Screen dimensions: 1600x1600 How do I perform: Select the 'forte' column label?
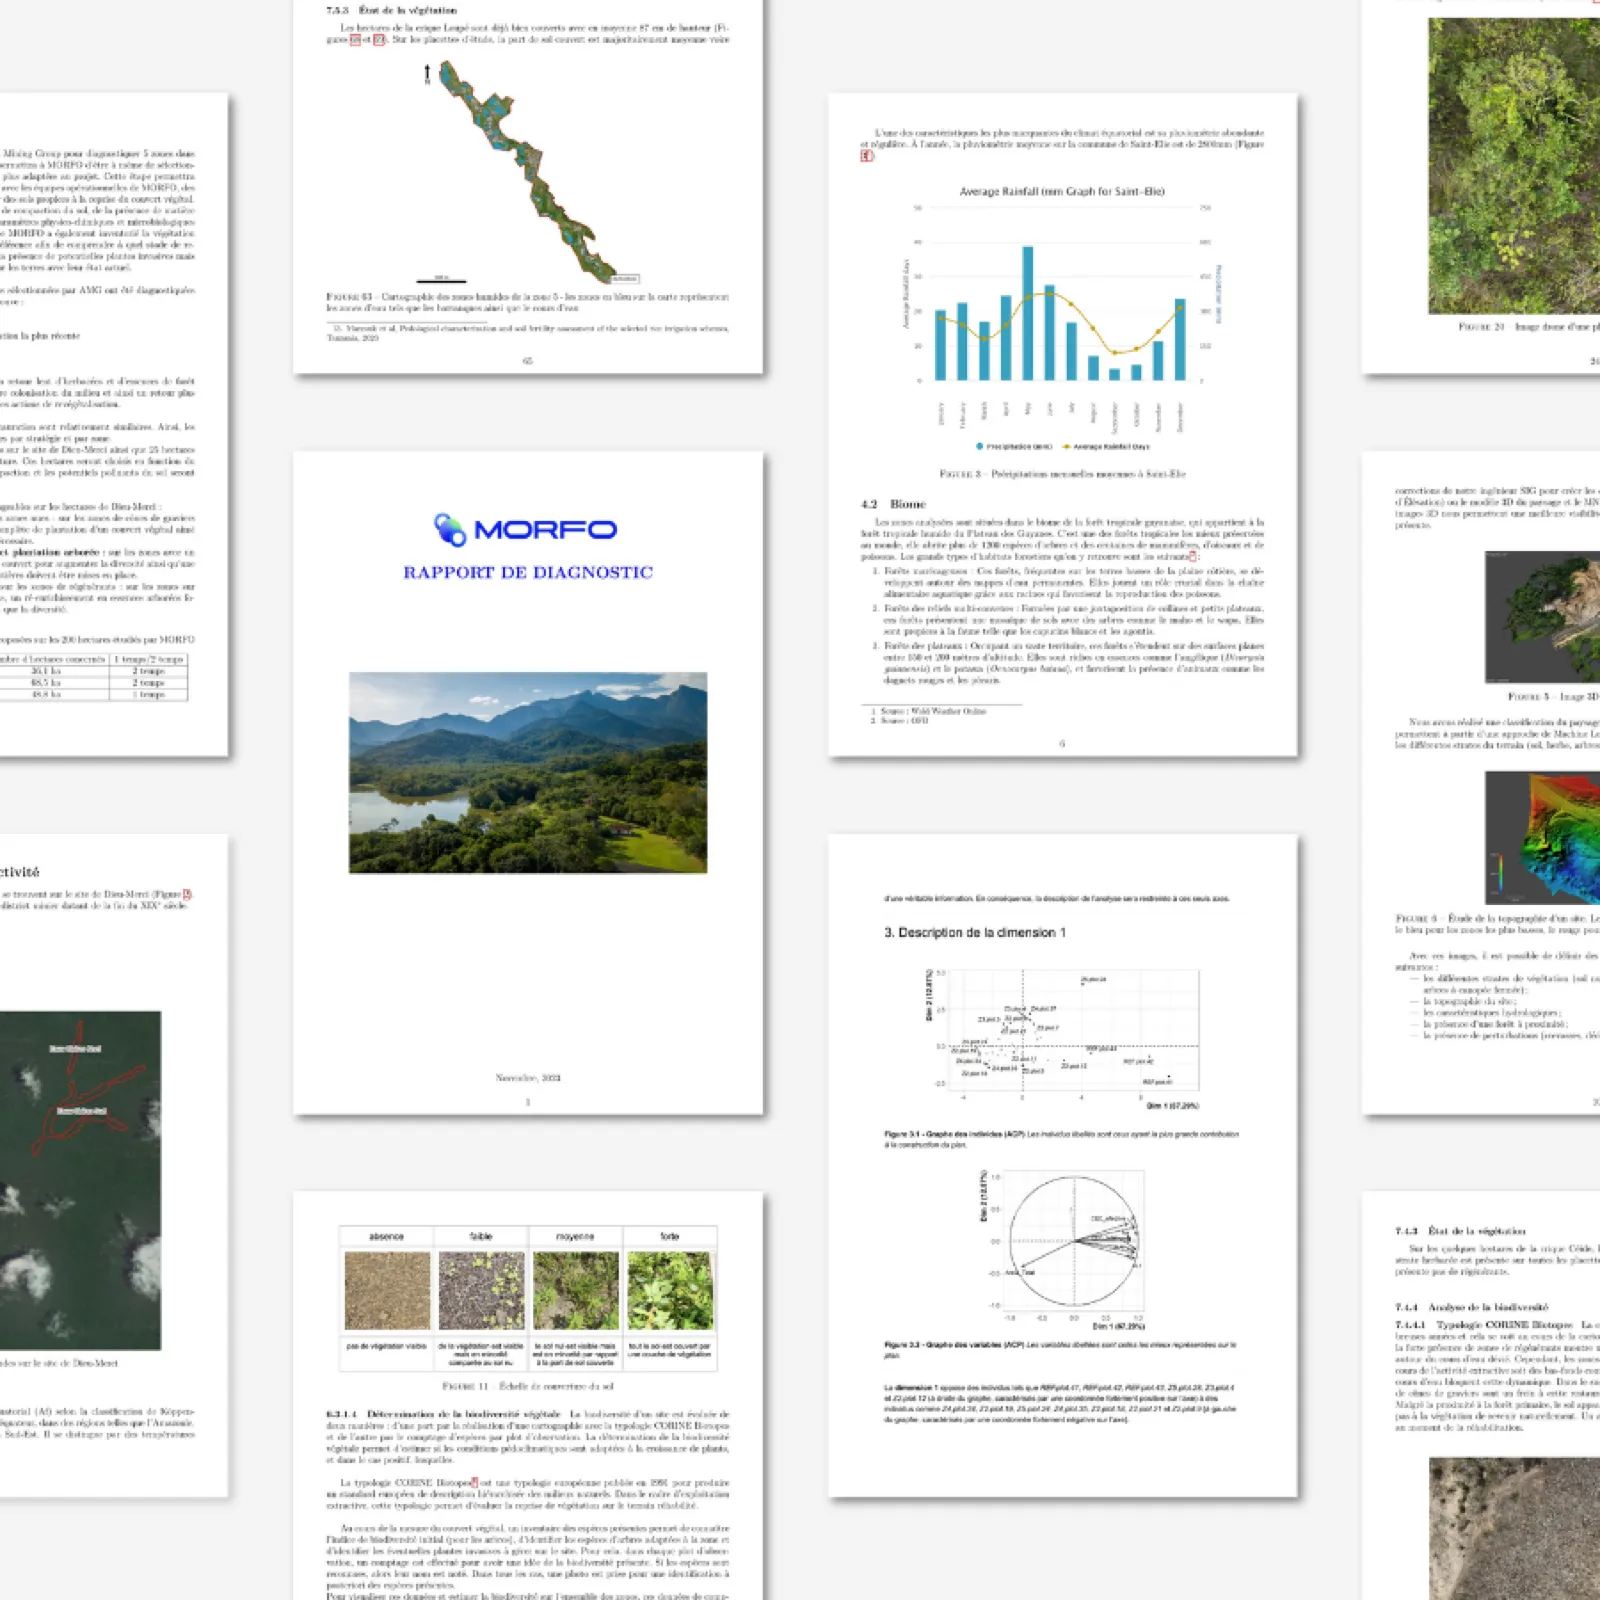click(670, 1237)
